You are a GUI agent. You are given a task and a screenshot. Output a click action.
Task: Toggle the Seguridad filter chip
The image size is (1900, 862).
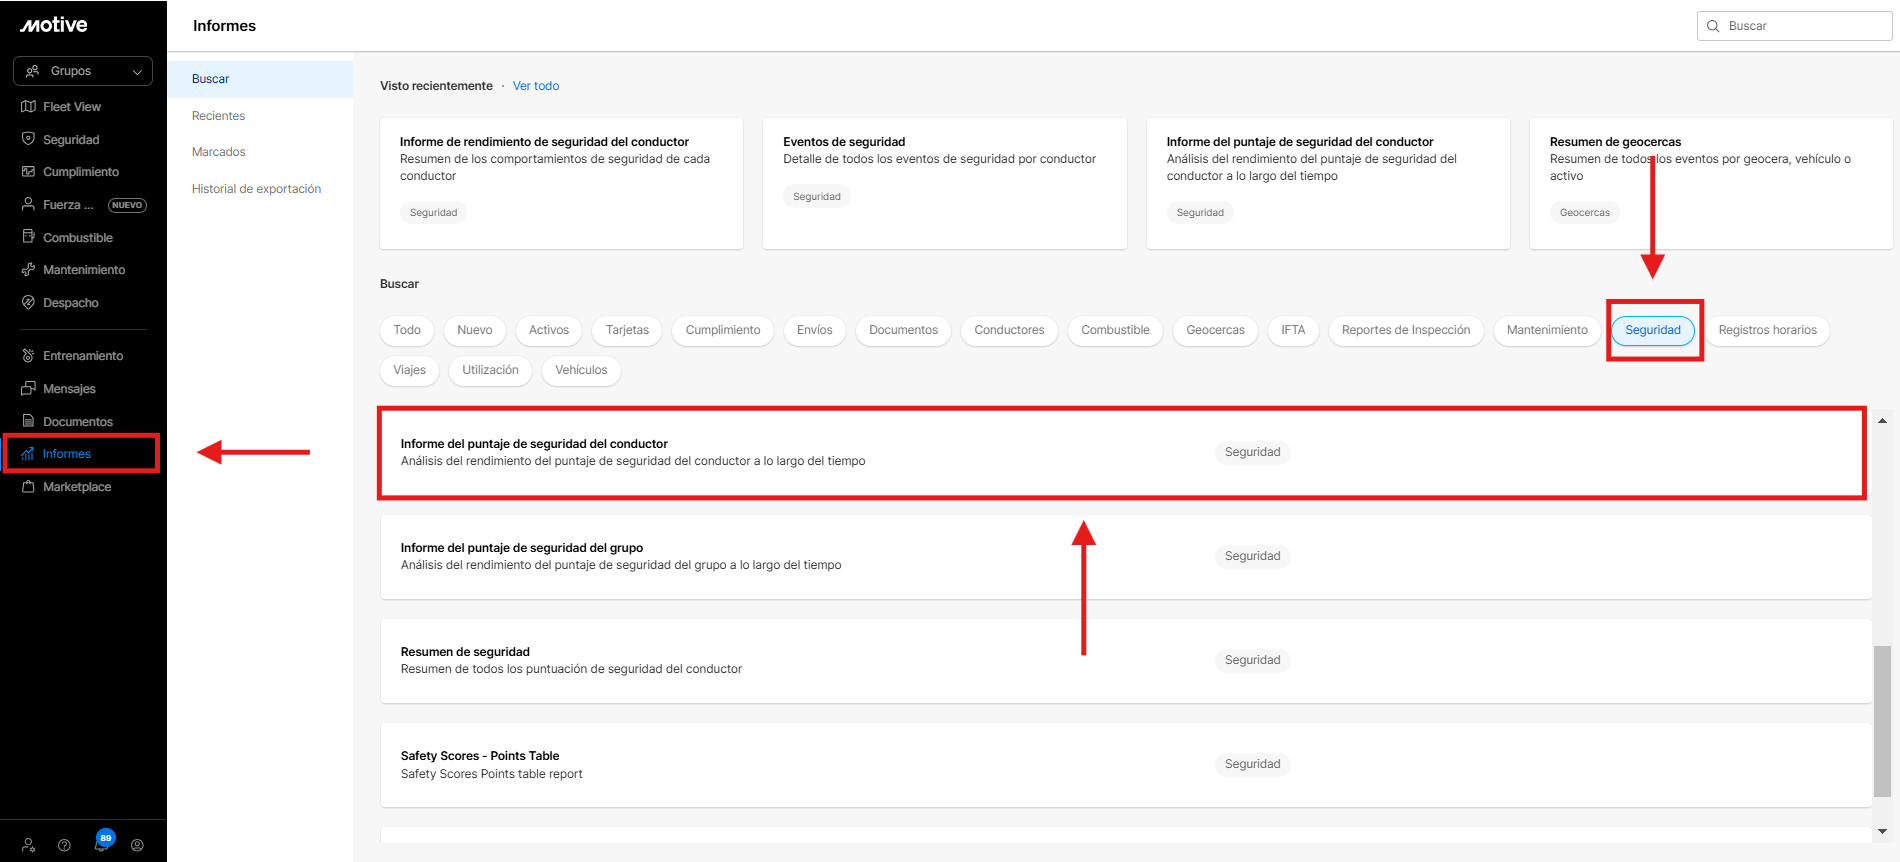[1652, 330]
